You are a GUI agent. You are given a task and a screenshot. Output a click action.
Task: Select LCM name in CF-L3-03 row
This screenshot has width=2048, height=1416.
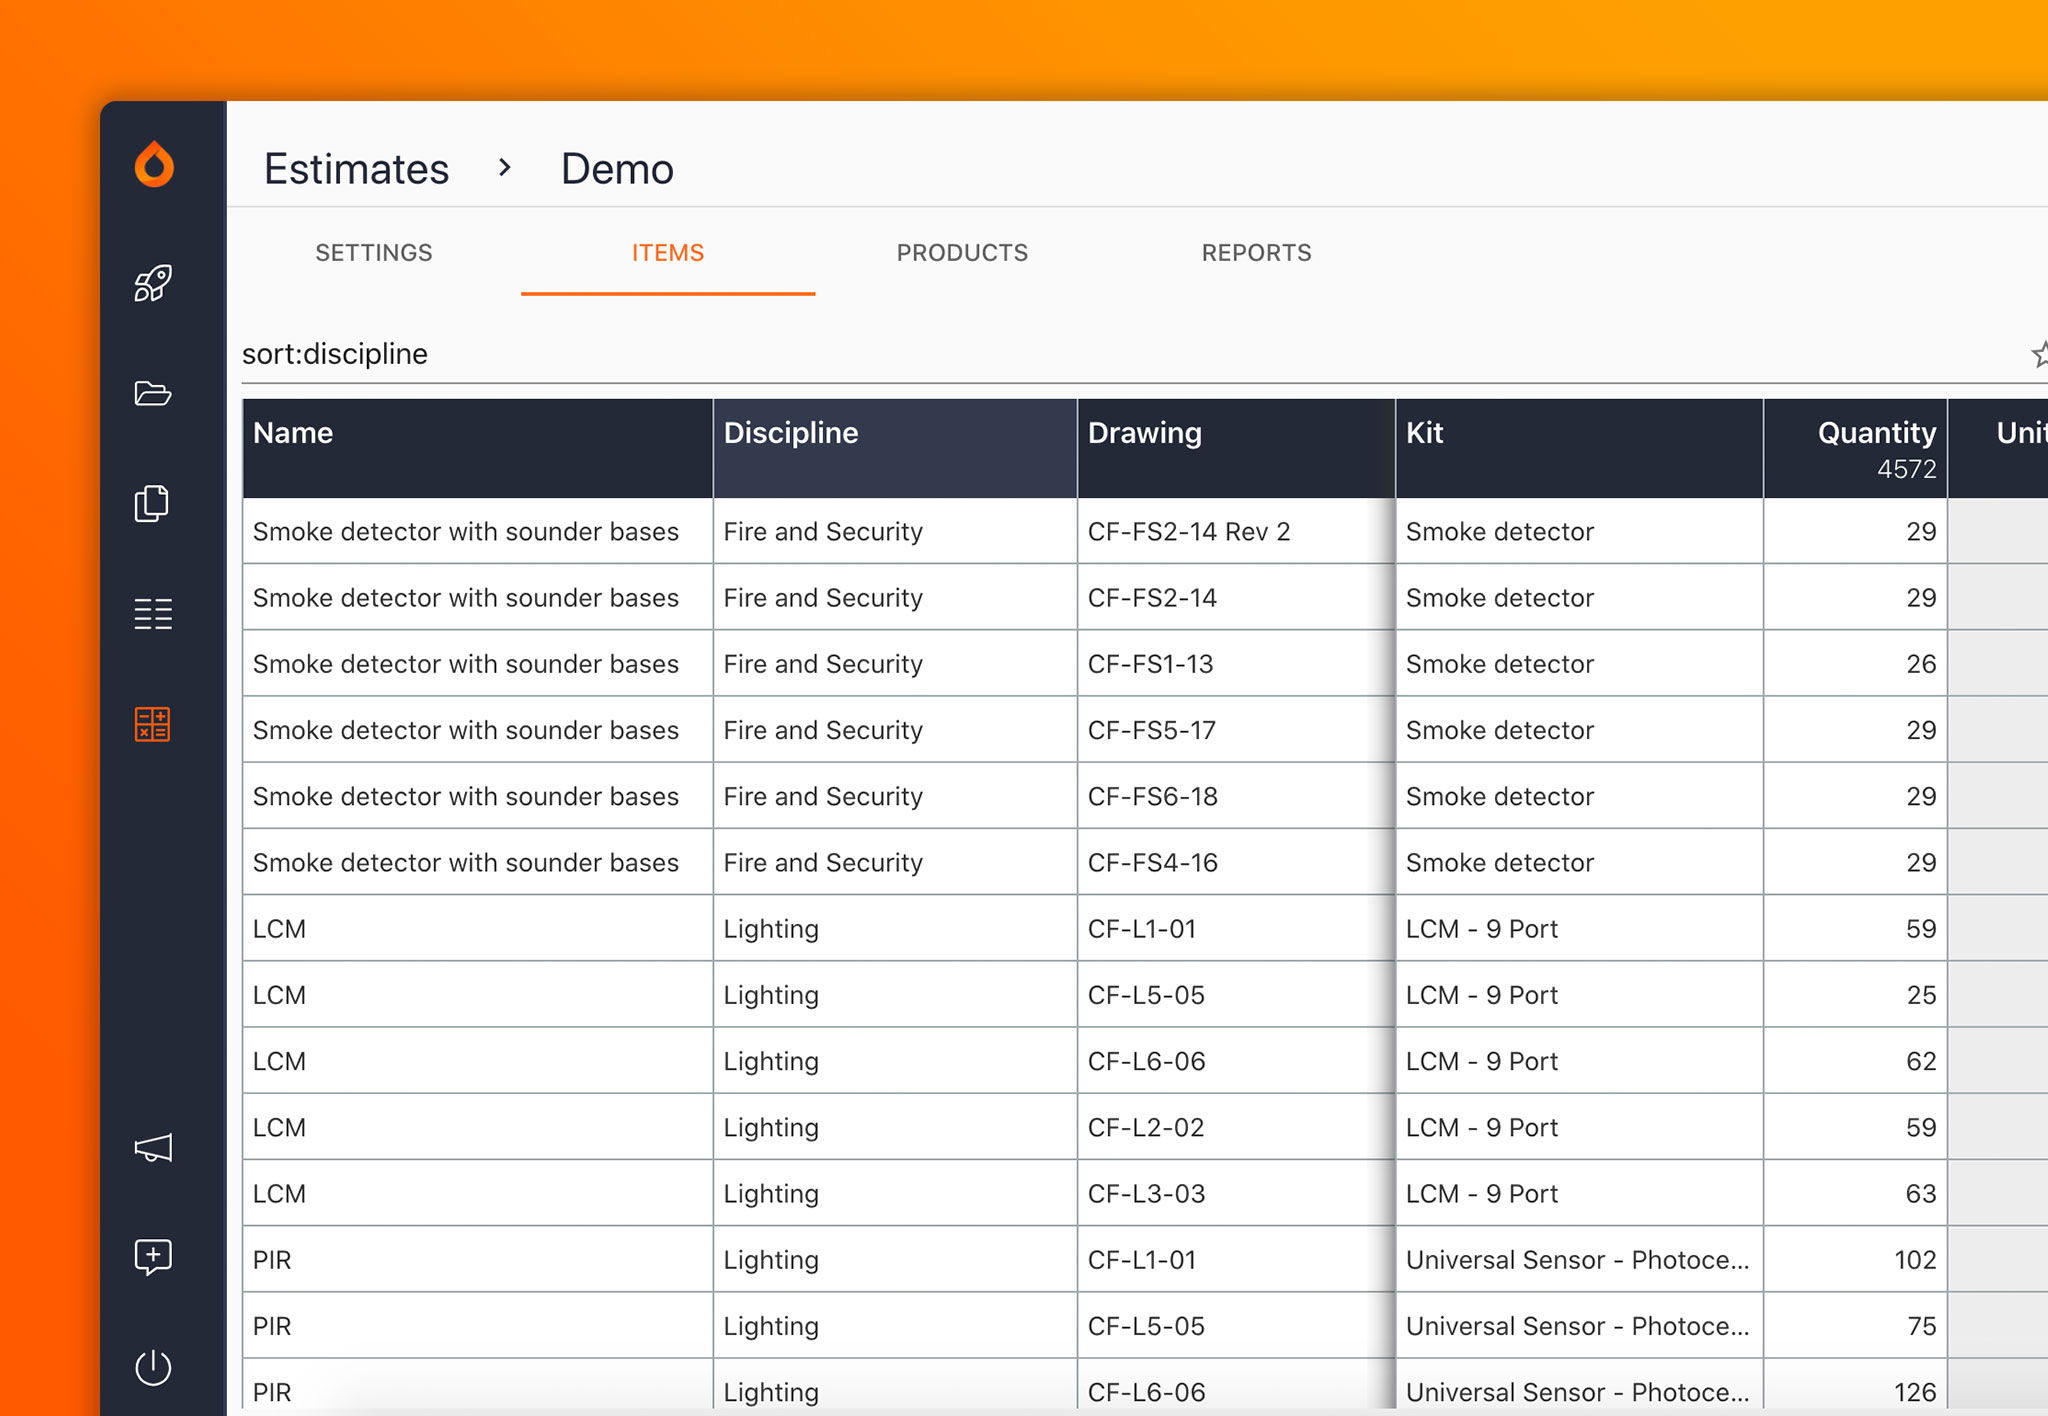(477, 1193)
